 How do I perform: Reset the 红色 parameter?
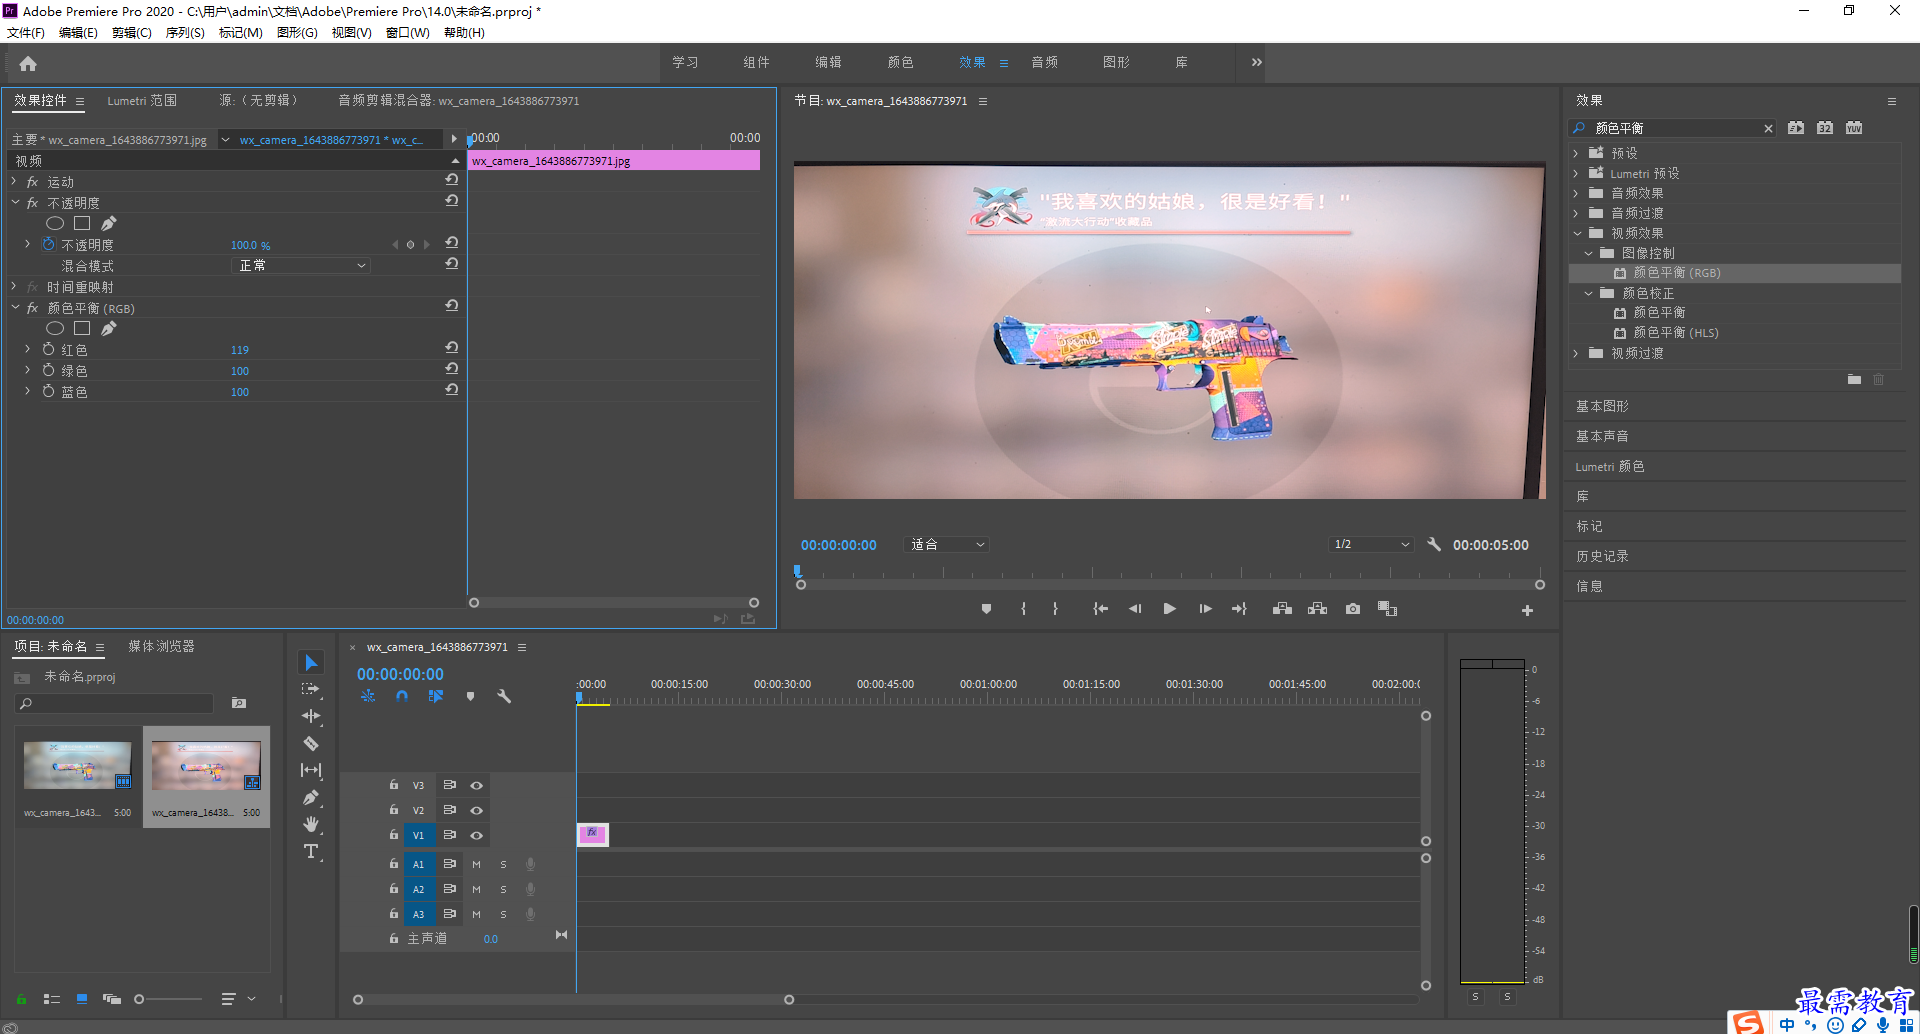pyautogui.click(x=452, y=348)
